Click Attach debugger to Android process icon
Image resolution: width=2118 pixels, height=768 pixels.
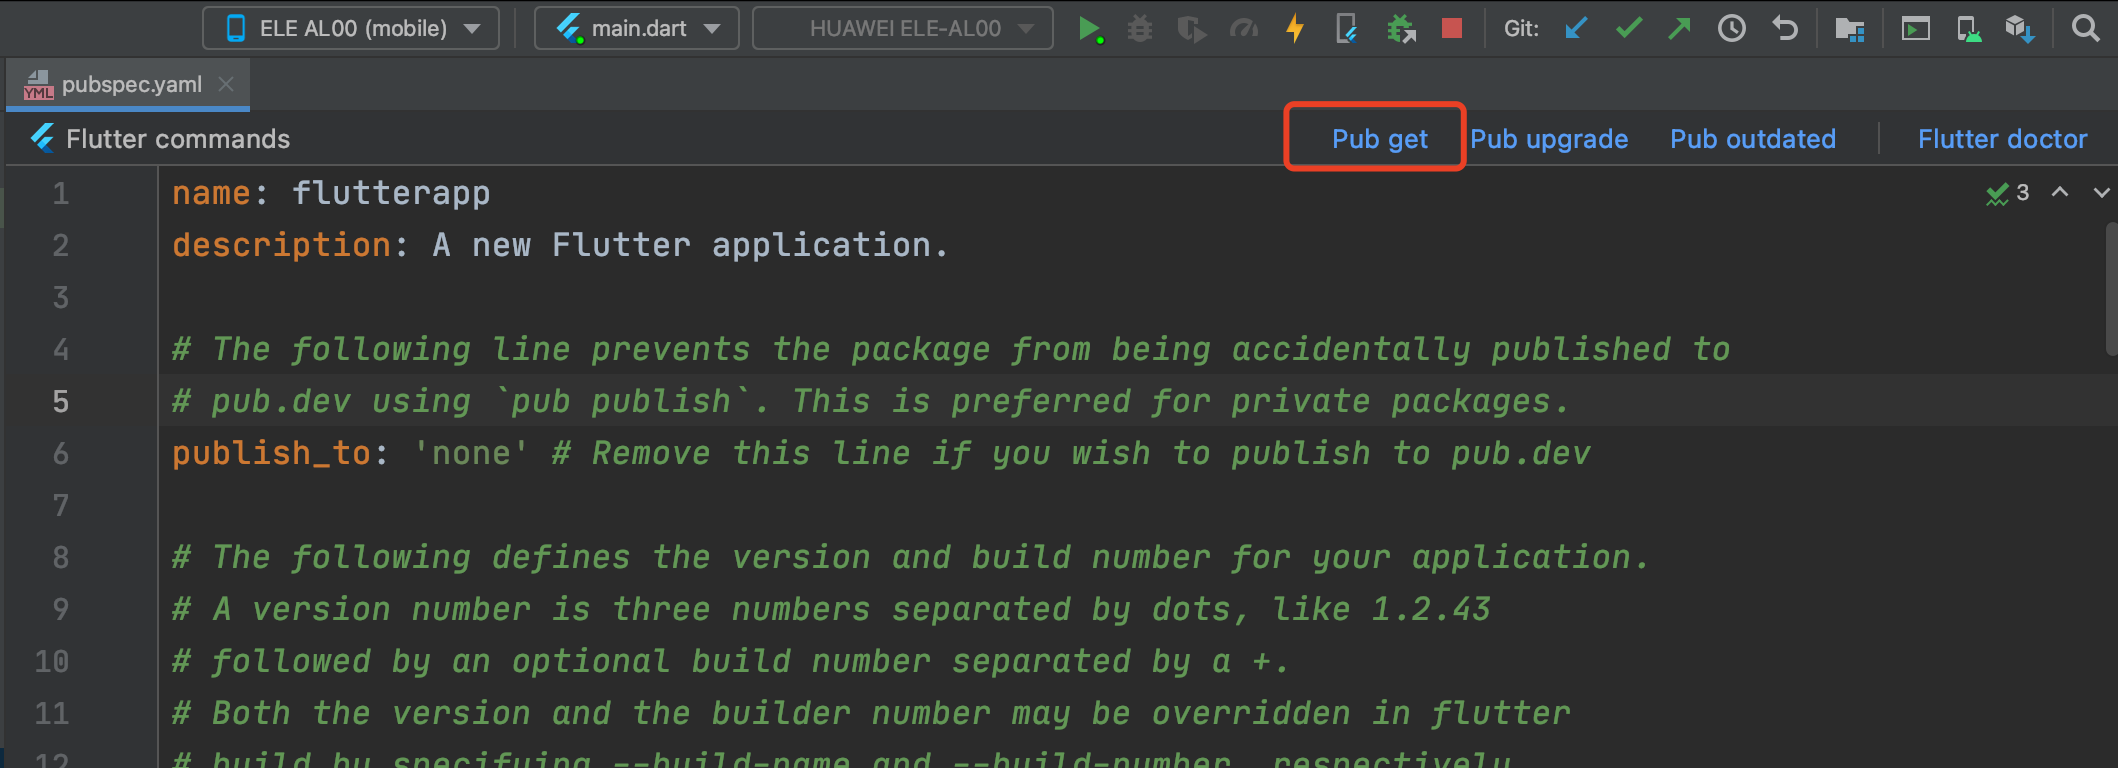tap(1401, 29)
